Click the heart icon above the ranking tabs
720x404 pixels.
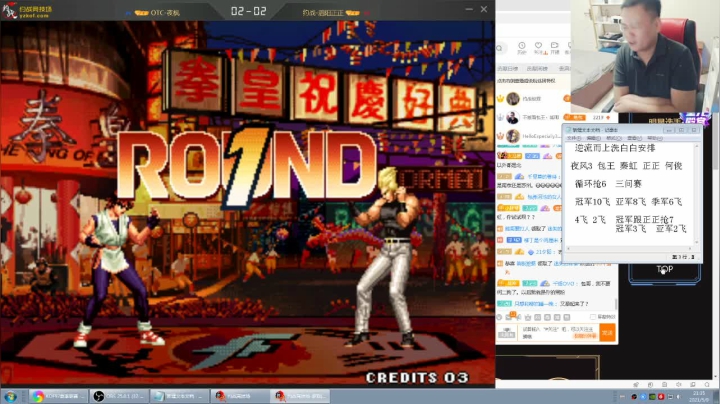[538, 45]
